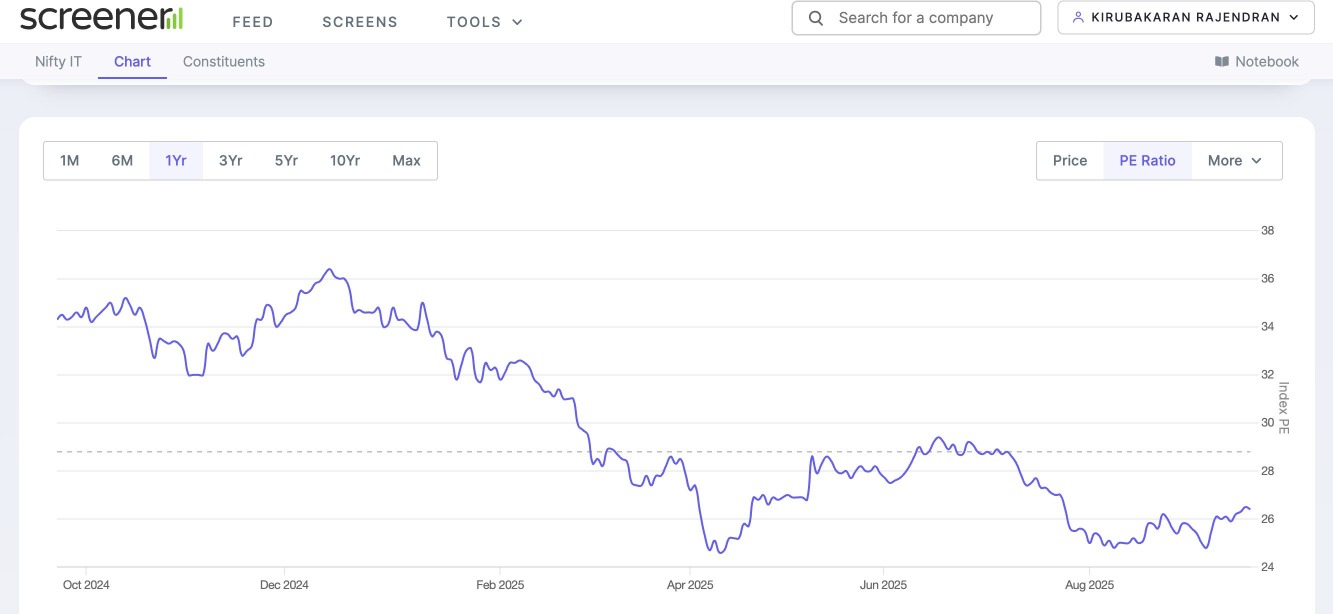Screen dimensions: 1333x614
Task: Click the Screener logo
Action: [101, 18]
